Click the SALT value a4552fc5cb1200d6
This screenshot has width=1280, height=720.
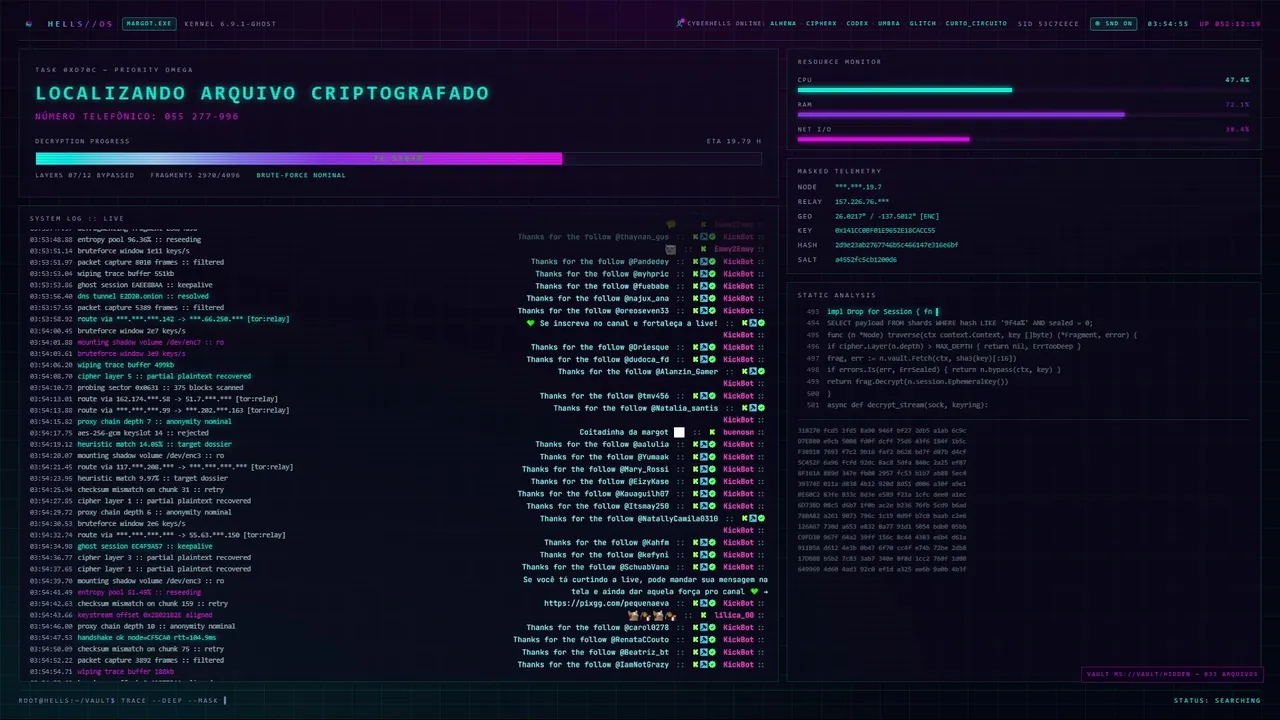tap(866, 259)
